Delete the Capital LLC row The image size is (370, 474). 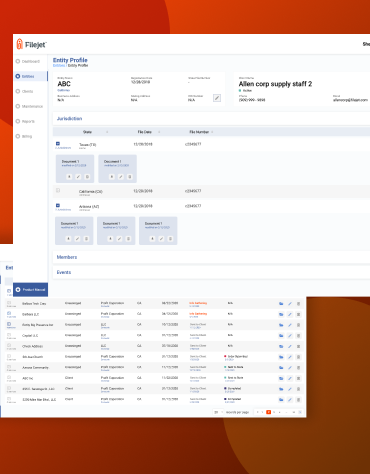click(x=298, y=336)
